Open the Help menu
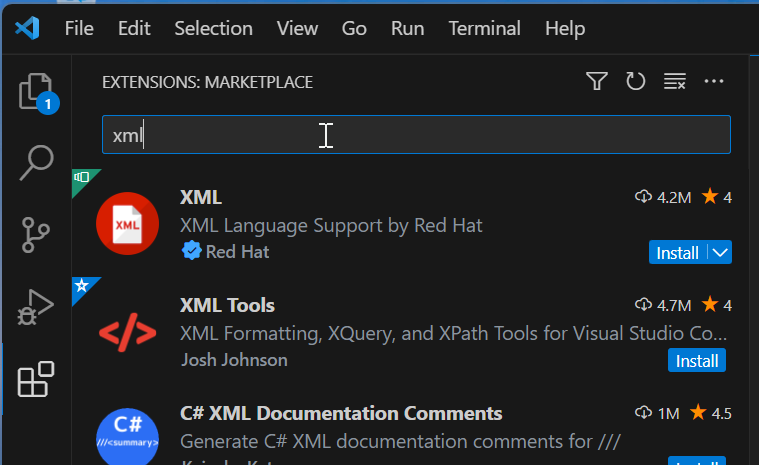The height and width of the screenshot is (465, 759). (x=565, y=29)
